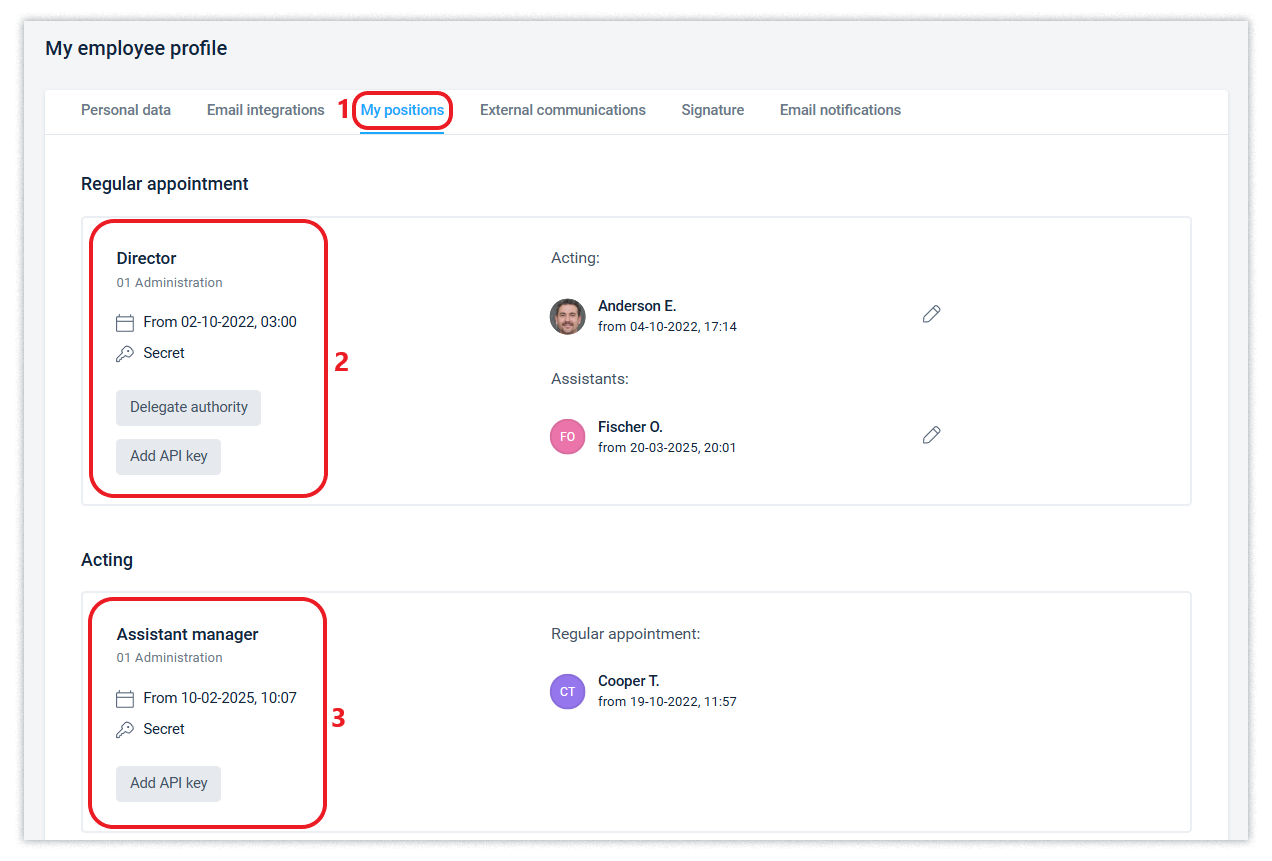
Task: Click the Cooper T. name
Action: click(628, 681)
